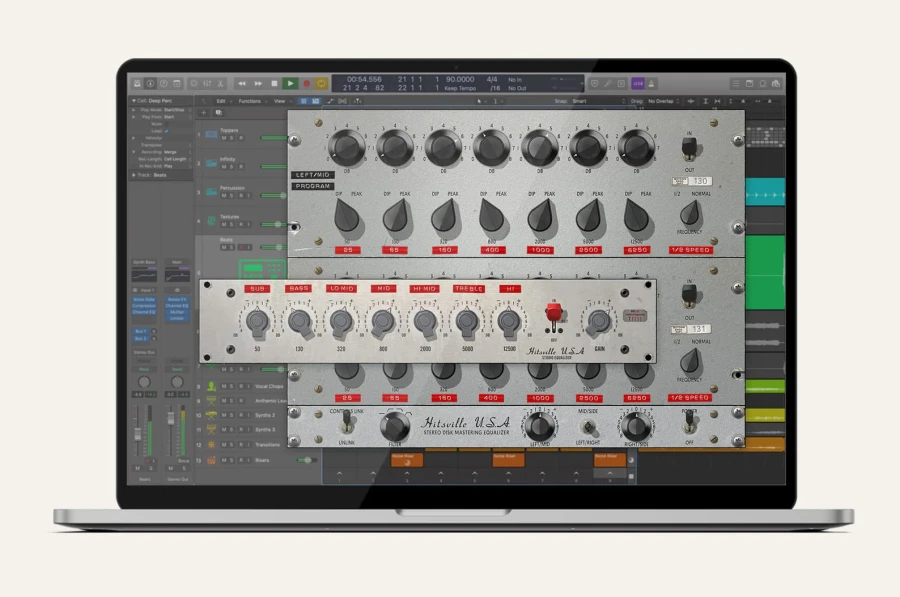Show the Automation button in tracks menu bar

(x=331, y=101)
